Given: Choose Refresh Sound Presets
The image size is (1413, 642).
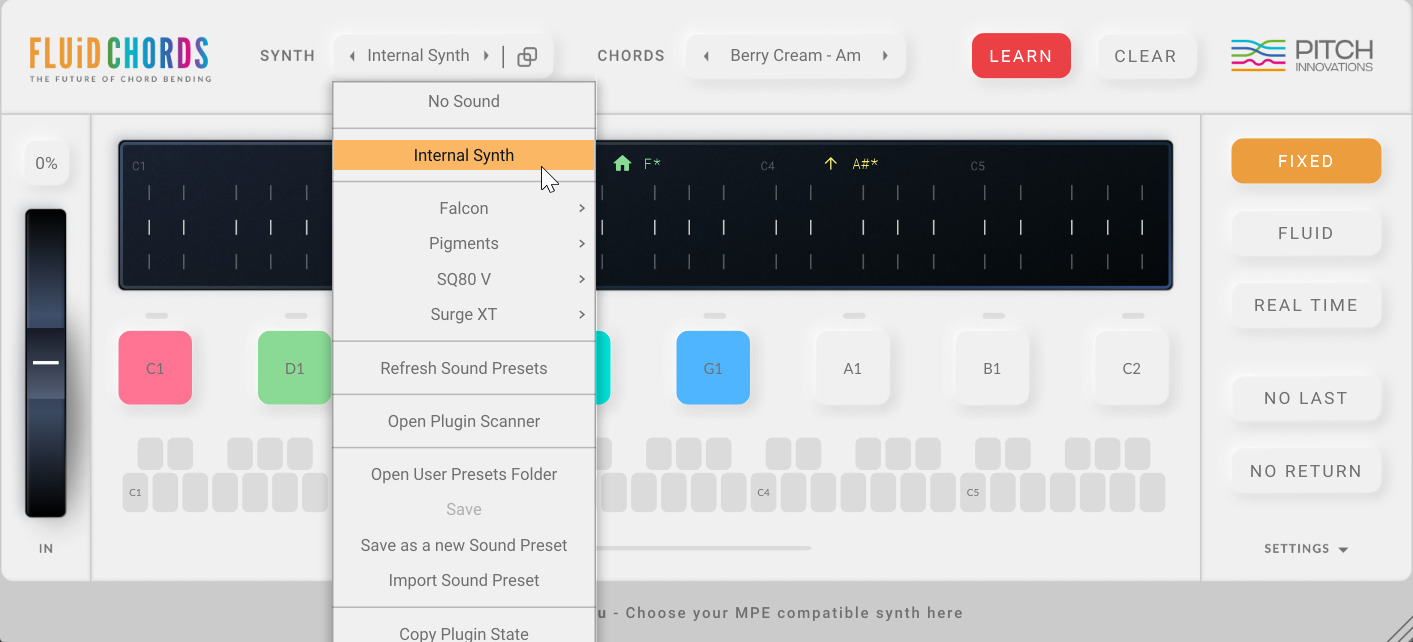Looking at the screenshot, I should click(464, 368).
